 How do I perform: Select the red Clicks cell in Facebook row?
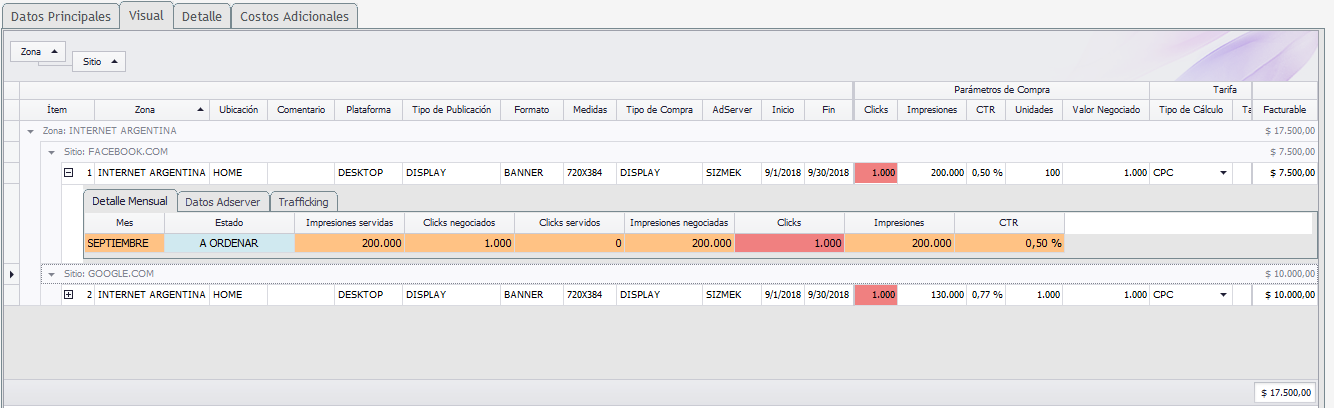(876, 173)
